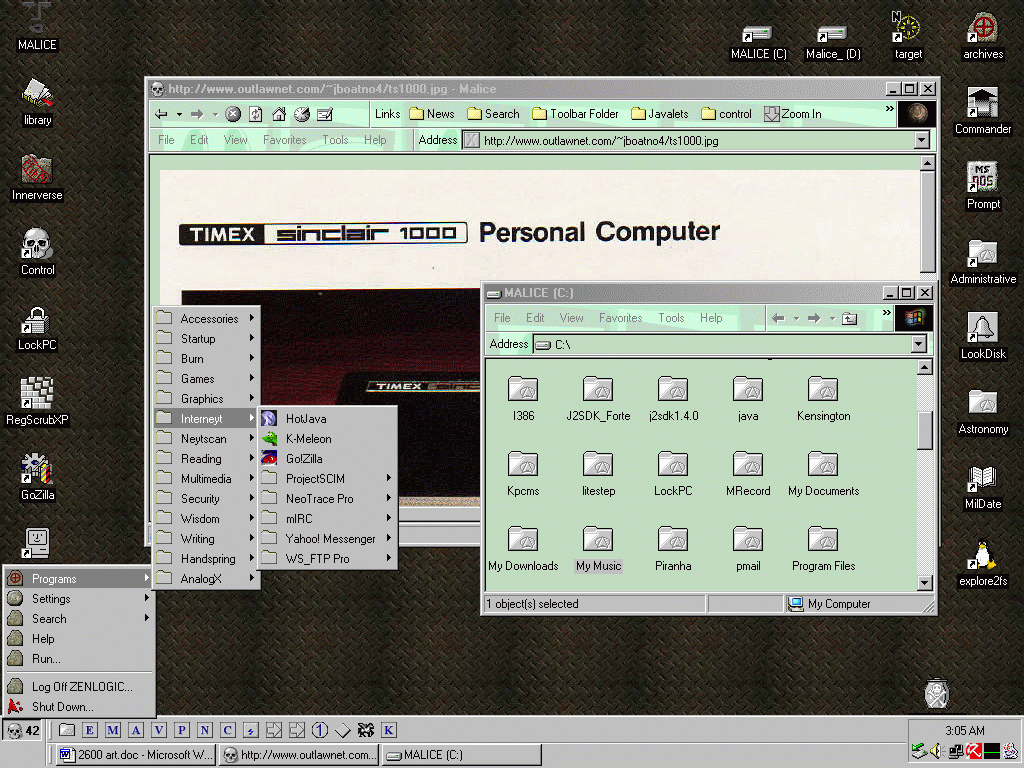Screen dimensions: 1024x768
Task: Switch to MALICE (C:) taskbar button
Action: tap(461, 755)
